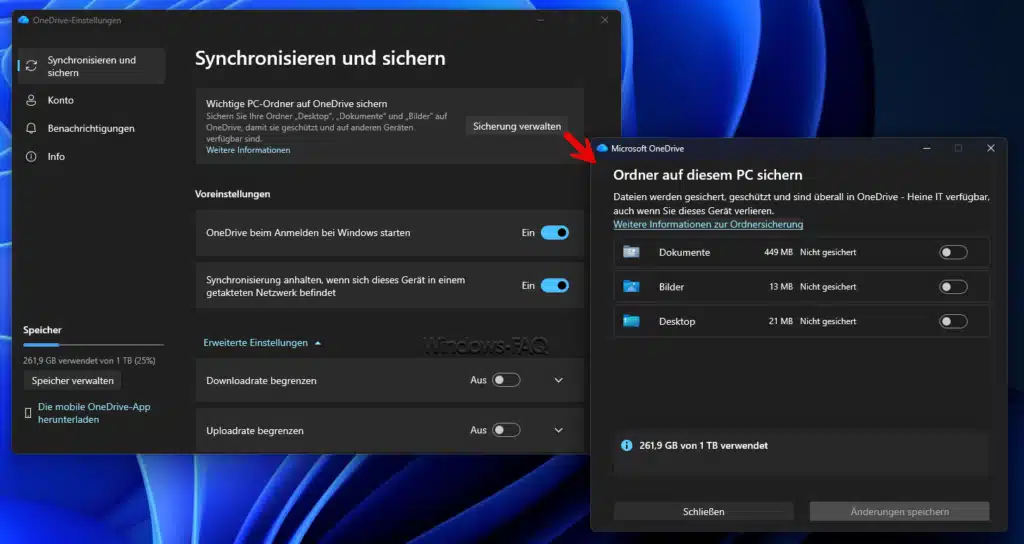Open Die mobile OneDrive-App herunterladen link
This screenshot has width=1024, height=544.
click(x=94, y=413)
